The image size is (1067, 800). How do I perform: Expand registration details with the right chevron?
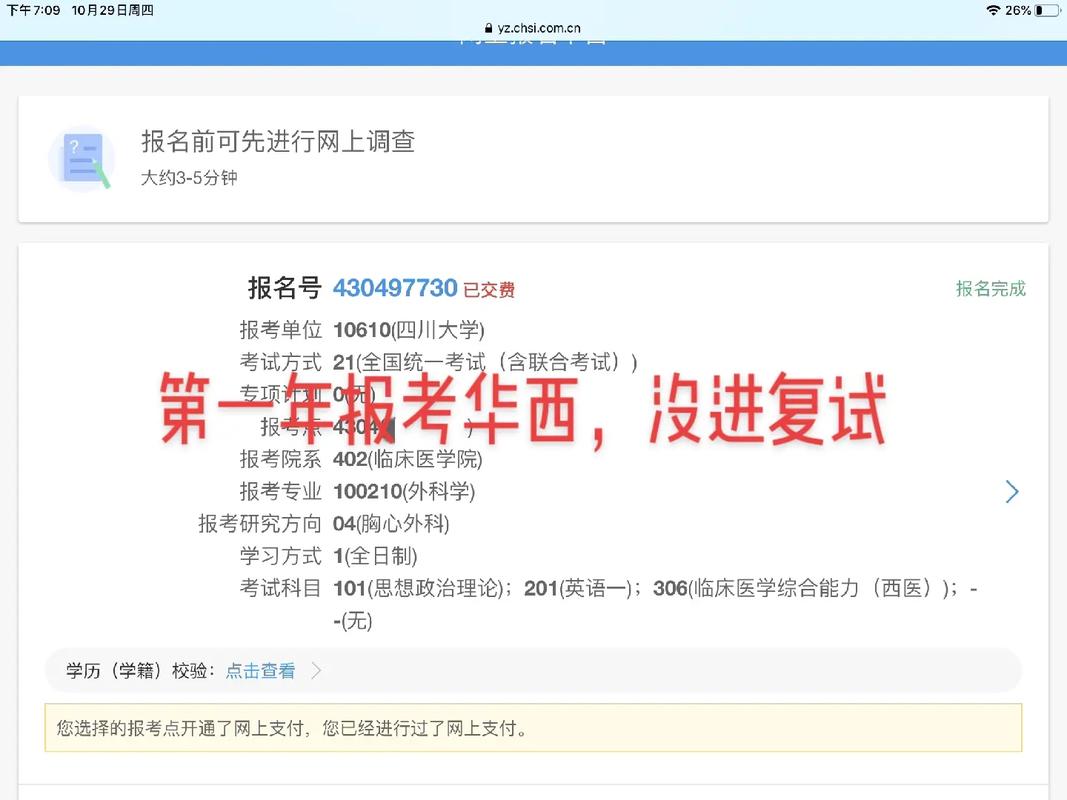tap(1012, 491)
